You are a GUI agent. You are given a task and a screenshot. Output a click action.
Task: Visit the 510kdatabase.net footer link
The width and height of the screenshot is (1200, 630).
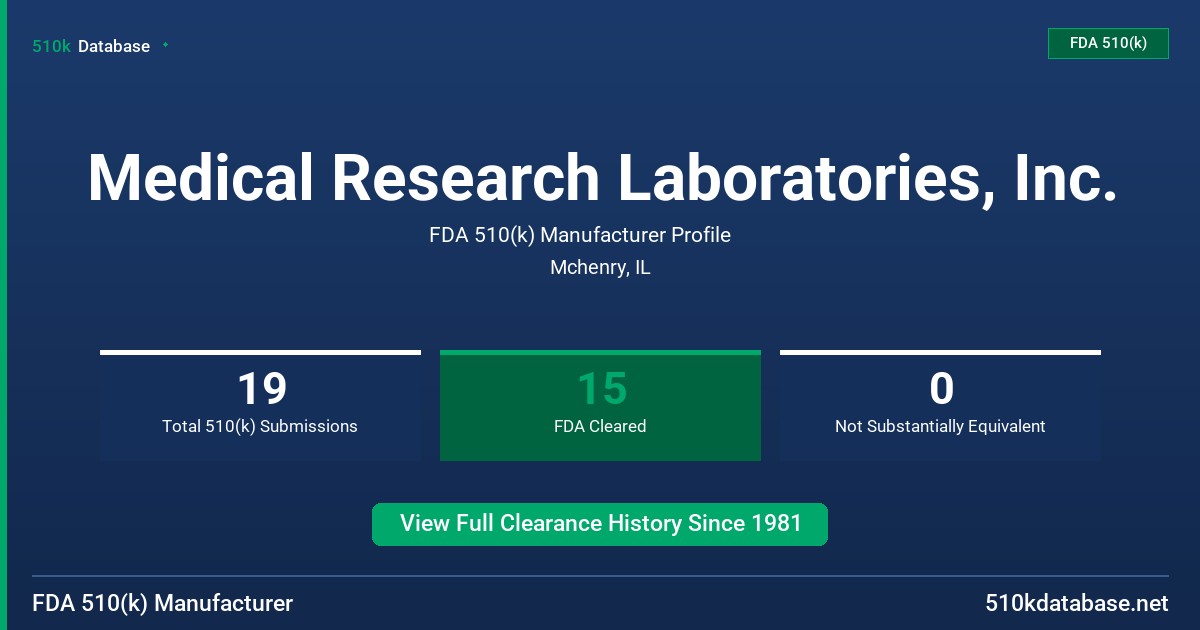click(1077, 604)
